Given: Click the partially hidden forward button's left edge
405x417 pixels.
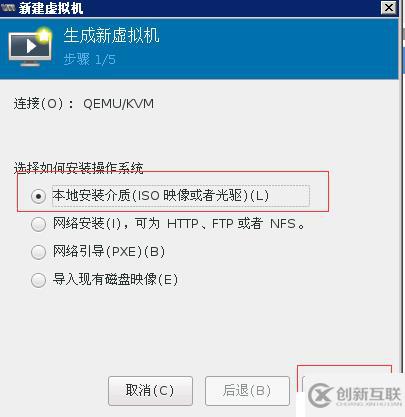Looking at the screenshot, I should (x=303, y=384).
